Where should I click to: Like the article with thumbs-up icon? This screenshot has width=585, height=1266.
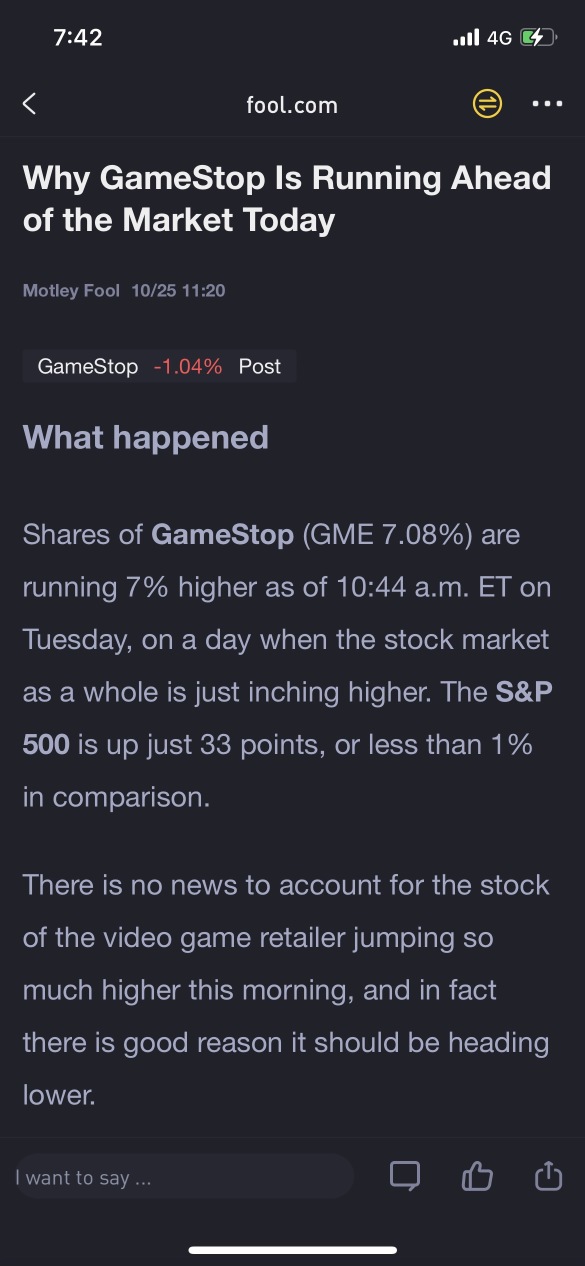tap(477, 1176)
